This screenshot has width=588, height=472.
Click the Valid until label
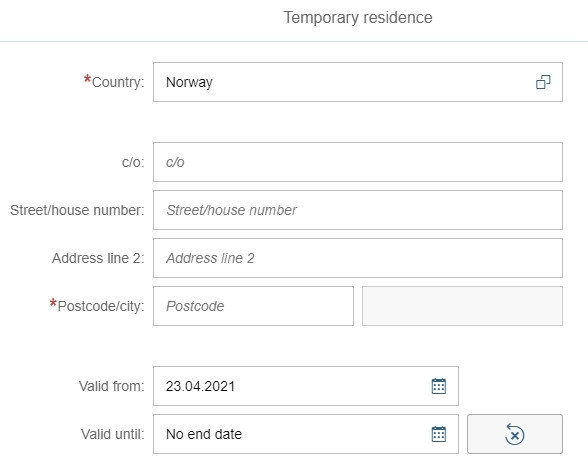(113, 434)
